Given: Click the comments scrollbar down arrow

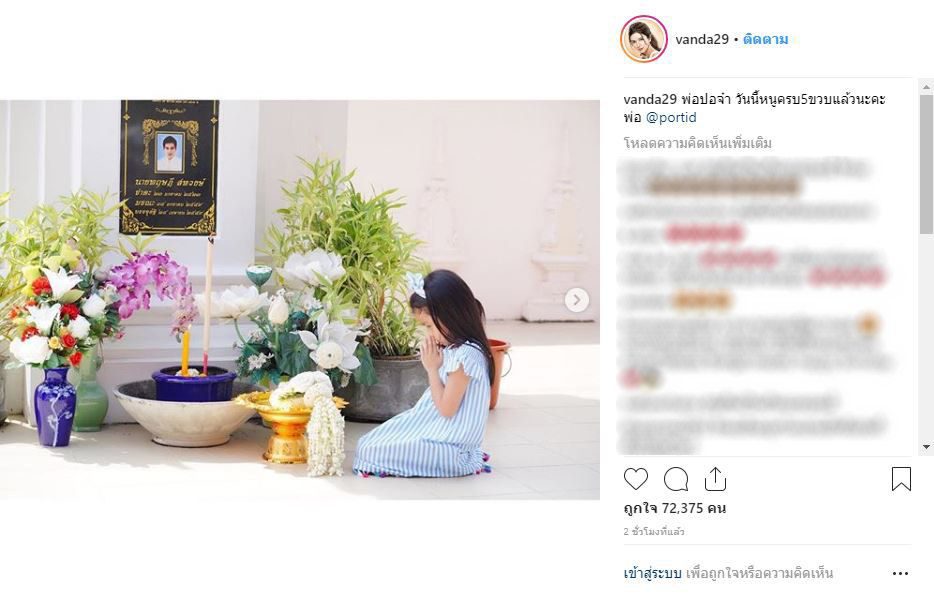Looking at the screenshot, I should [926, 447].
